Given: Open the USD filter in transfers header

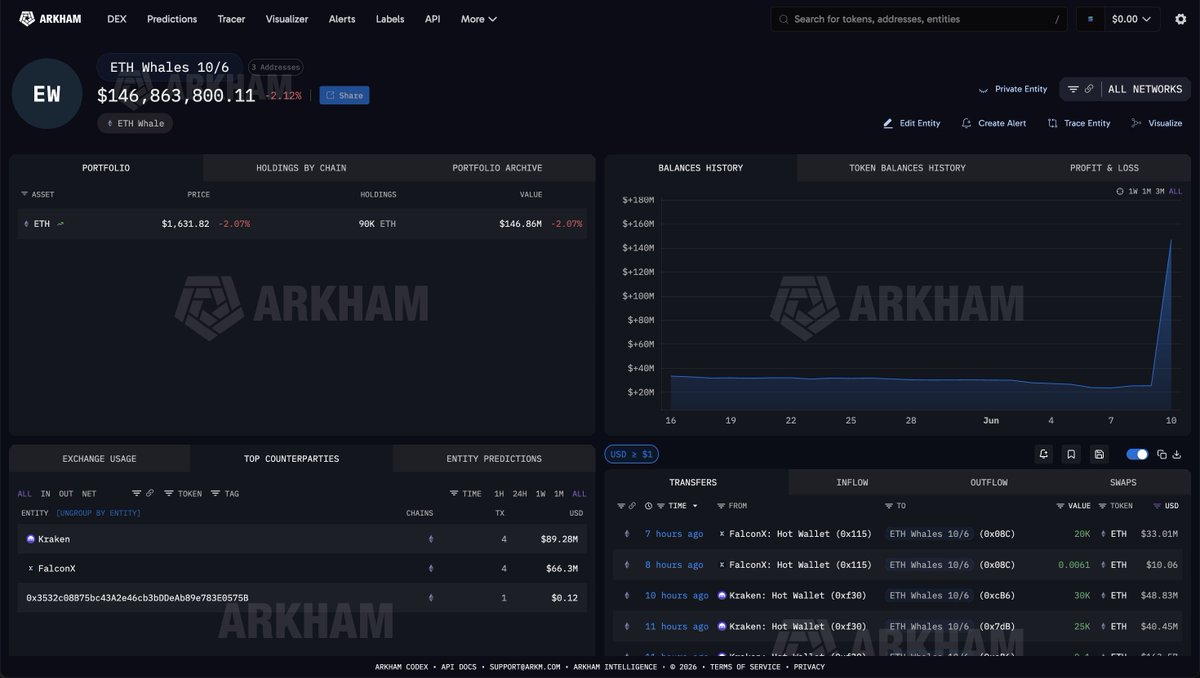Looking at the screenshot, I should [1166, 506].
